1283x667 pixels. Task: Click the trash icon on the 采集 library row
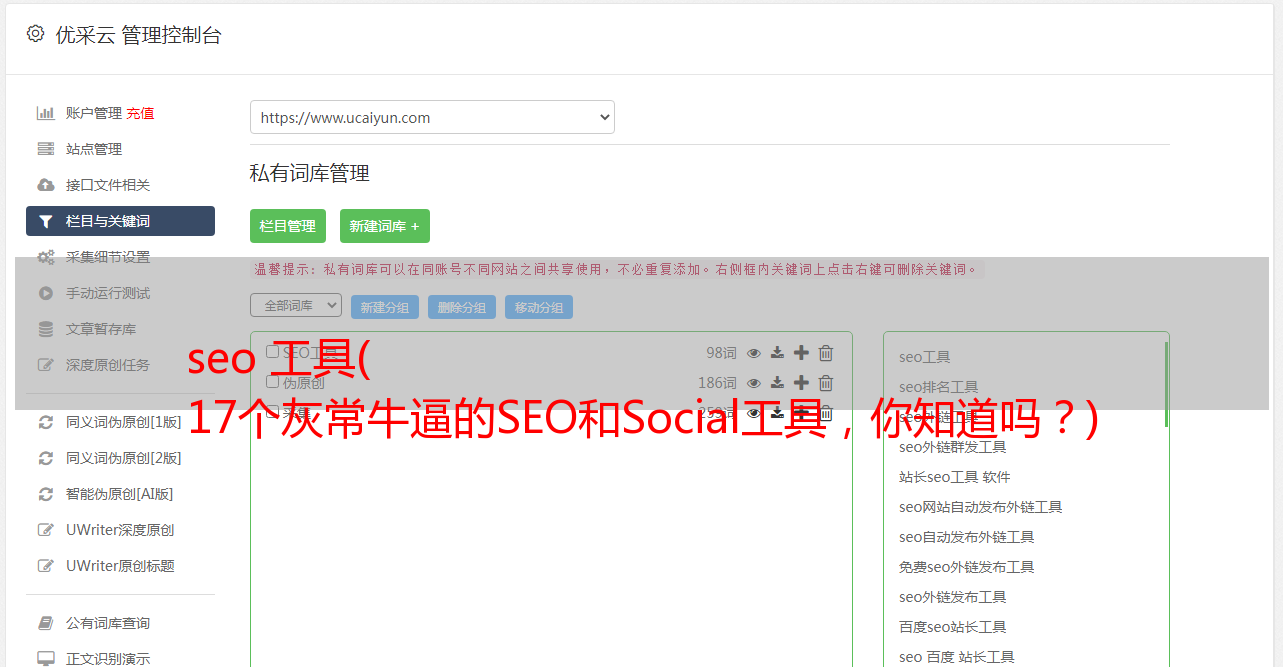[x=826, y=413]
